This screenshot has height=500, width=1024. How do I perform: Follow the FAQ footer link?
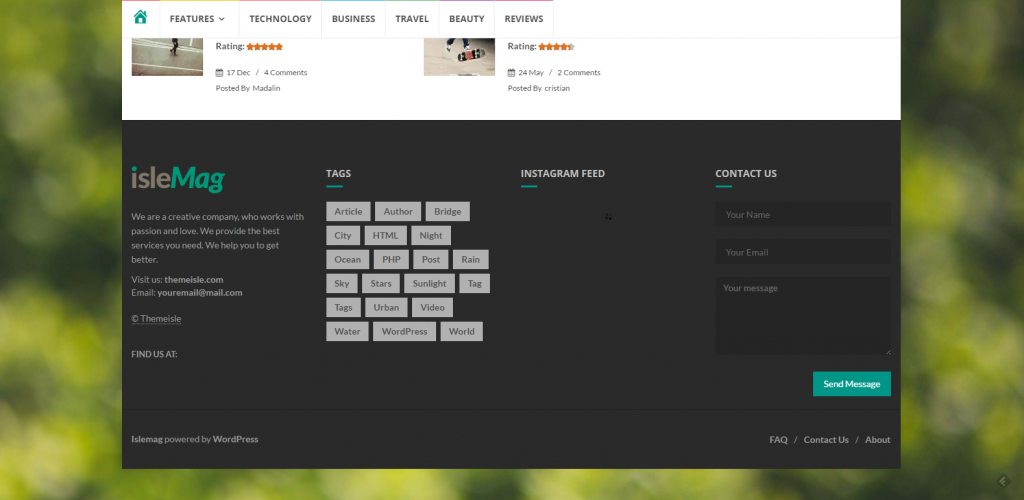(x=778, y=440)
